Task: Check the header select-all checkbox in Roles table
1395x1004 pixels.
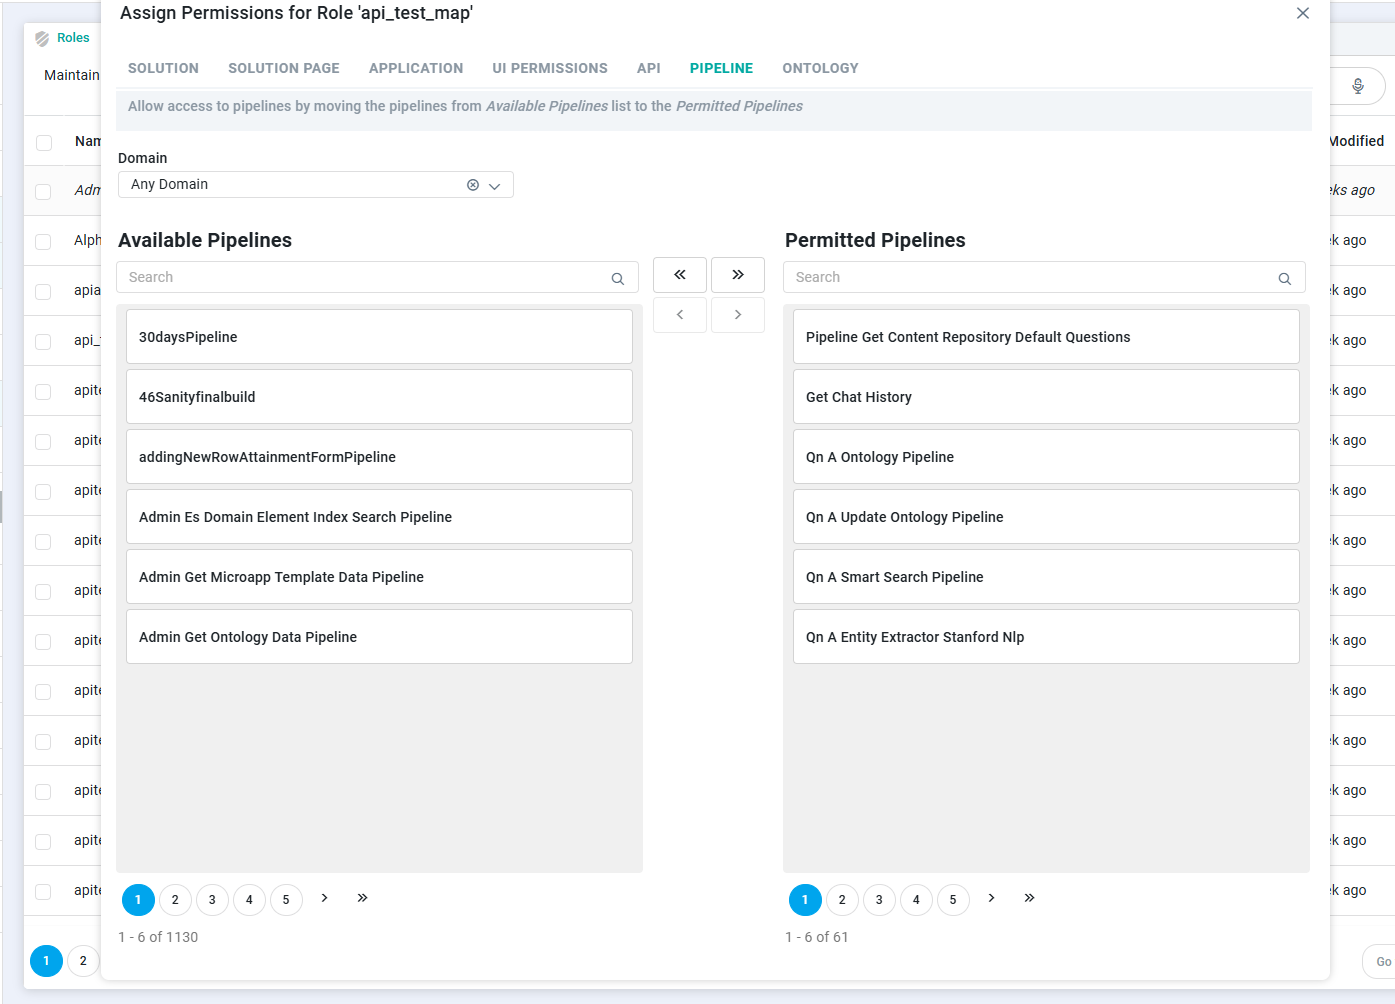Action: point(44,142)
